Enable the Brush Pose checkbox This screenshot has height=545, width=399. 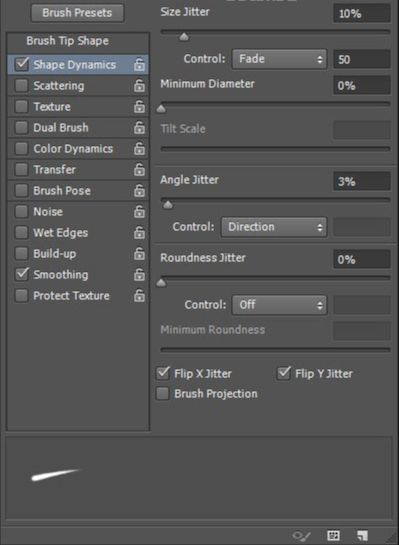[22, 190]
